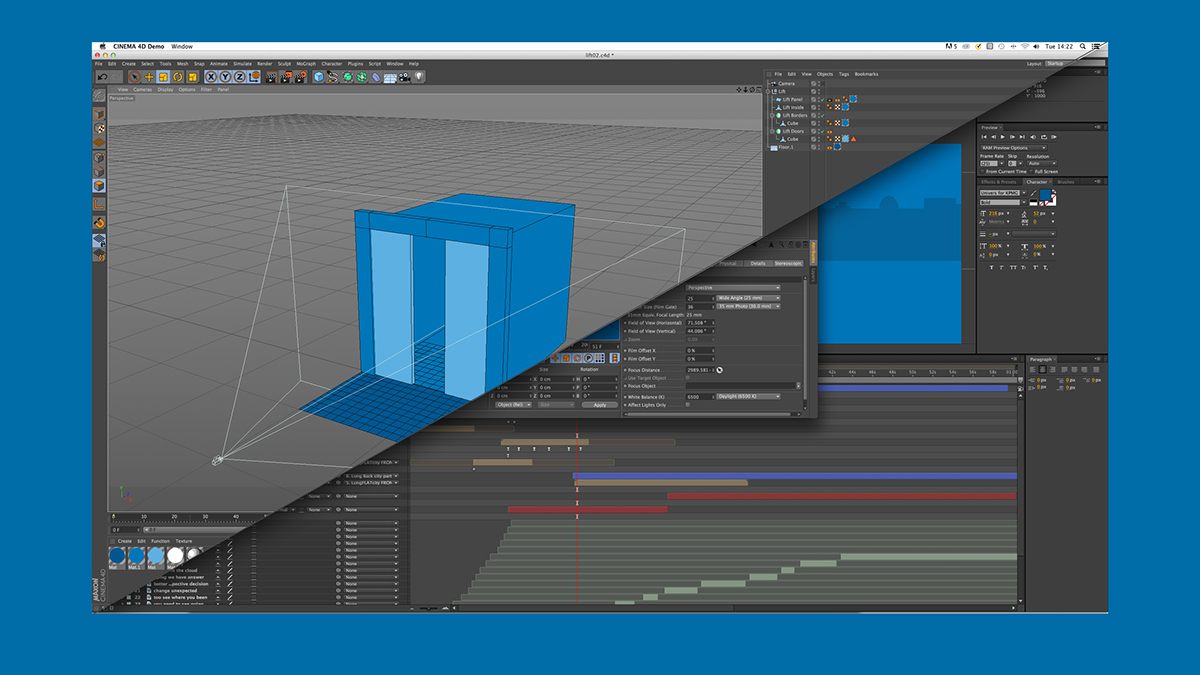1200x675 pixels.
Task: Click the Undo arrow in Cinema 4D toolbar
Action: (102, 77)
